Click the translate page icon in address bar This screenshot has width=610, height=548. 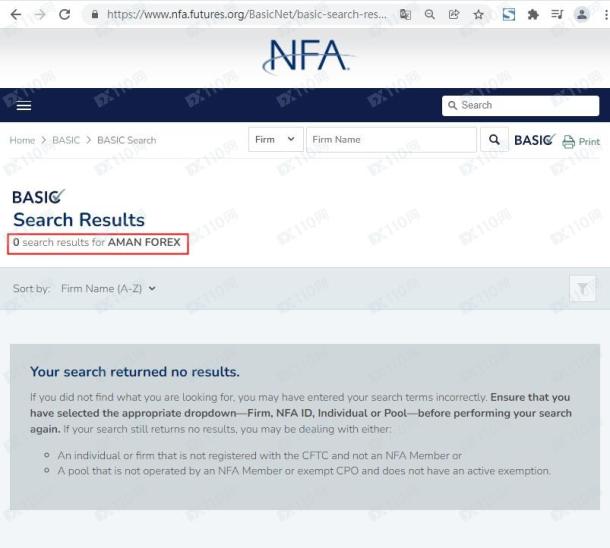(405, 15)
